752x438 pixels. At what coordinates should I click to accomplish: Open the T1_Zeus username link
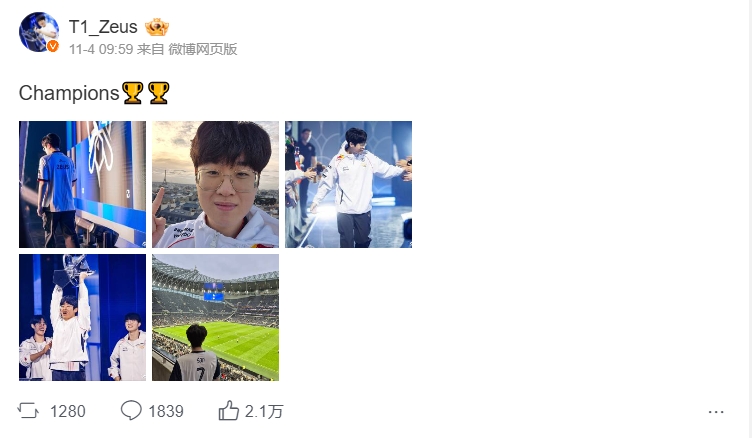[103, 27]
